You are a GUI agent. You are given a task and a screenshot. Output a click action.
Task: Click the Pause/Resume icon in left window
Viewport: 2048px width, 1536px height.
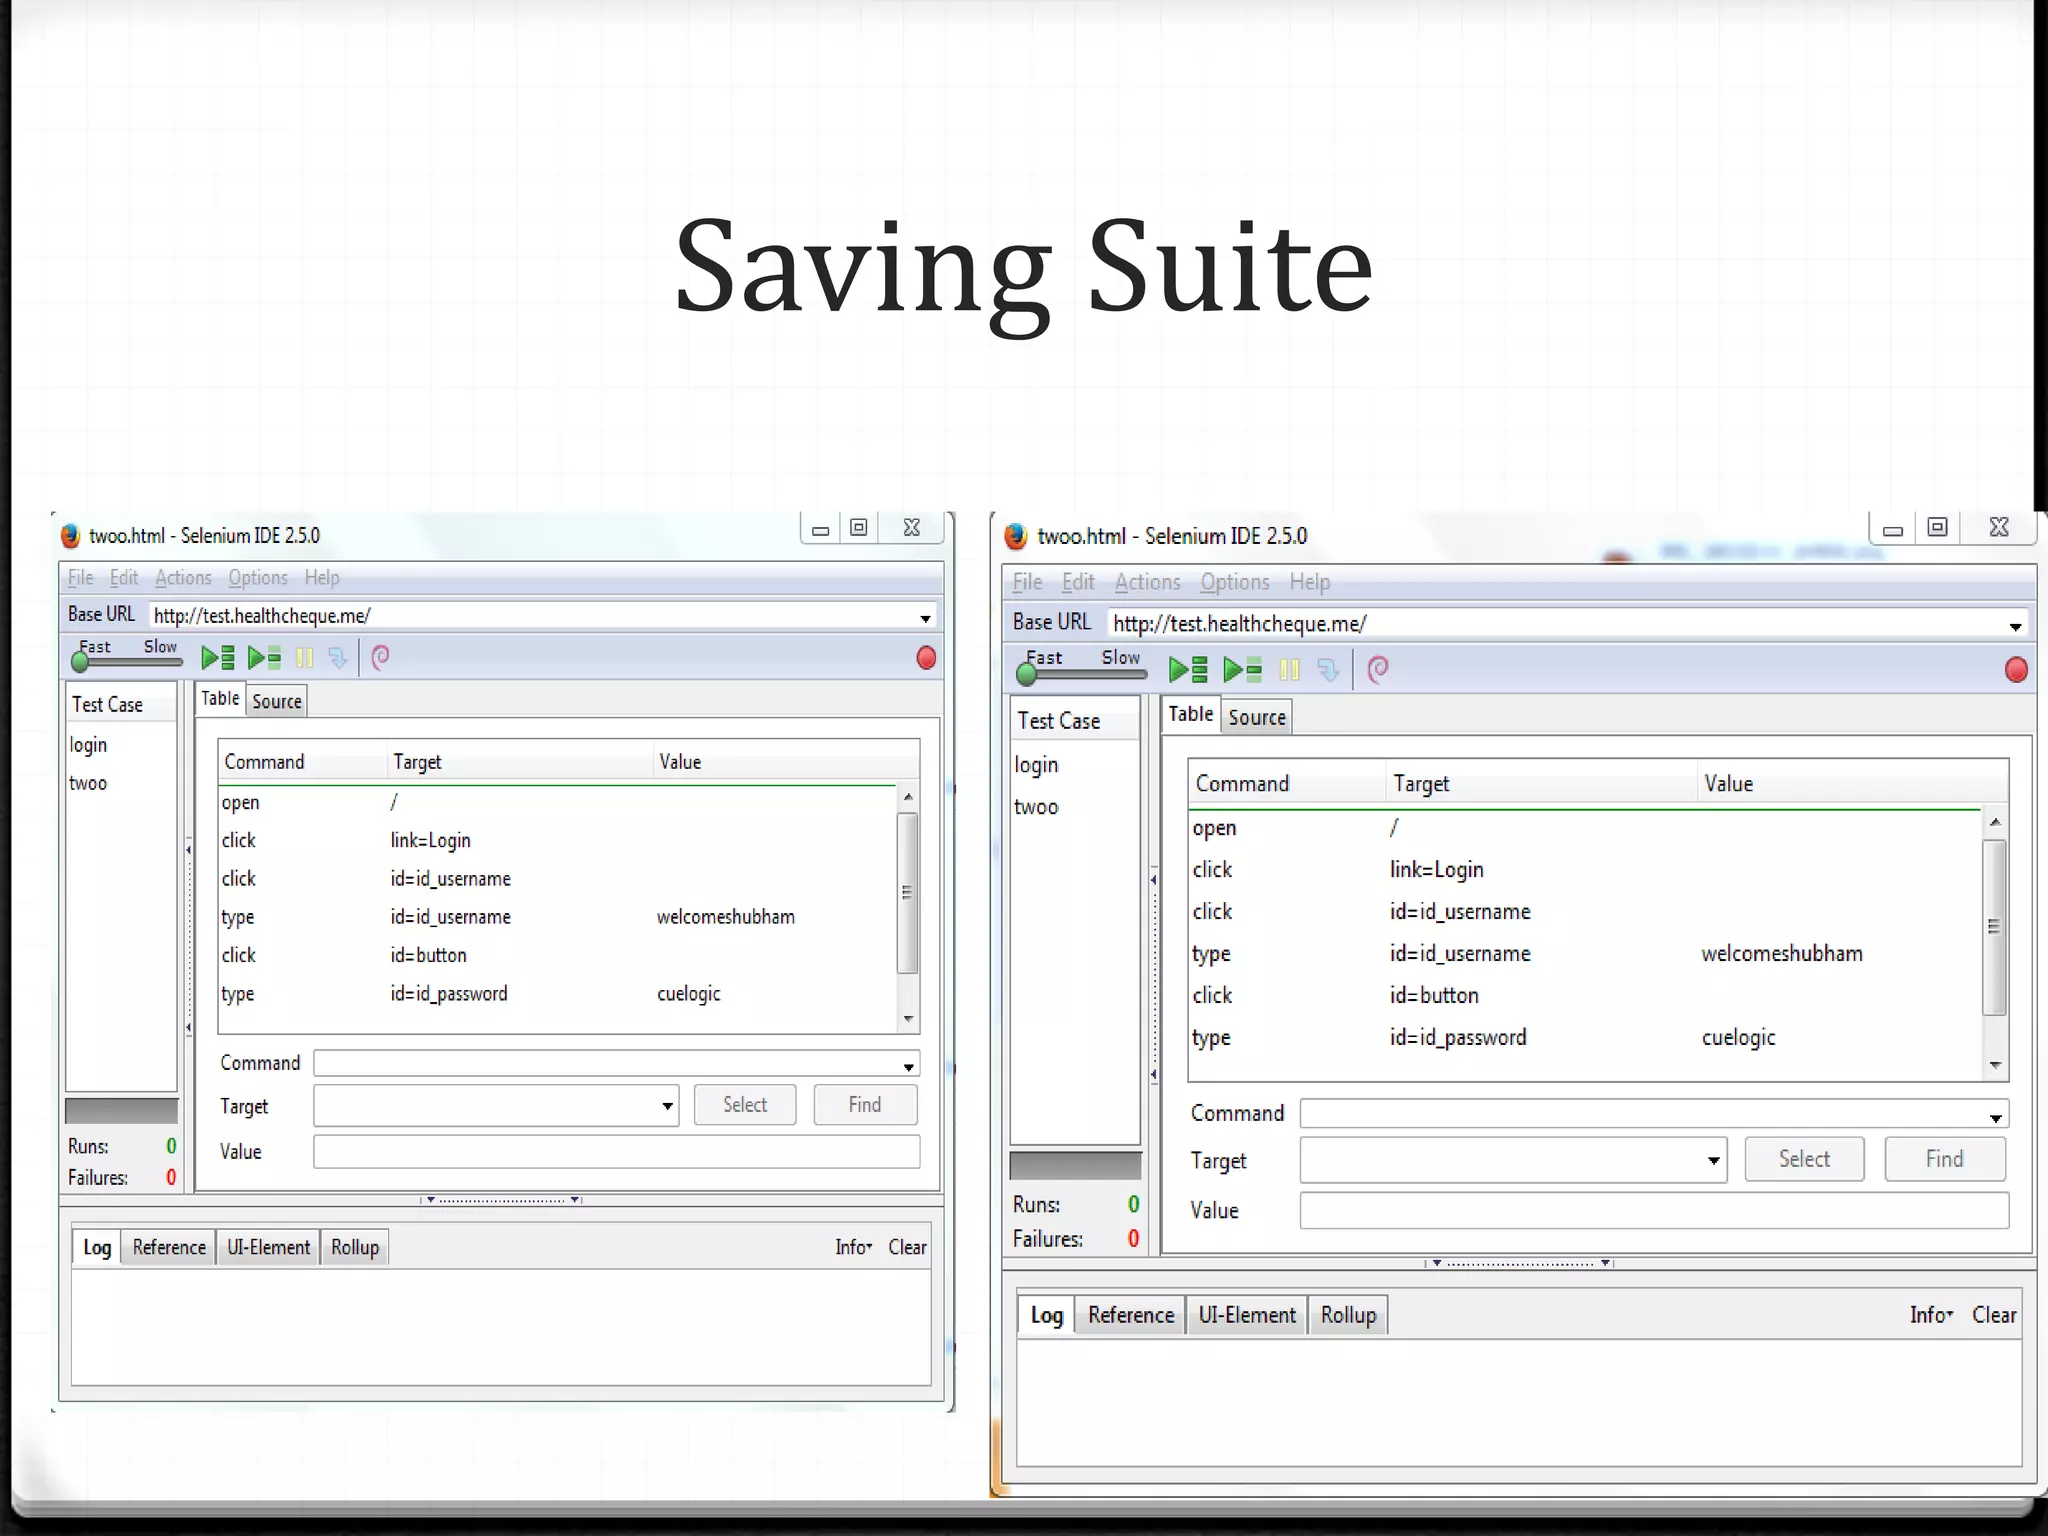pyautogui.click(x=304, y=657)
